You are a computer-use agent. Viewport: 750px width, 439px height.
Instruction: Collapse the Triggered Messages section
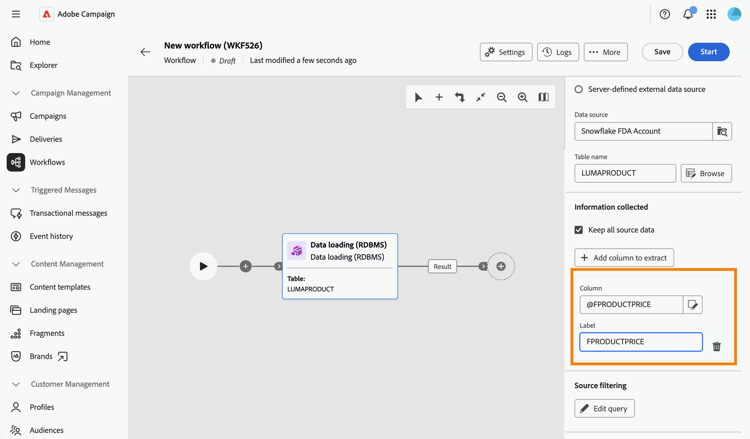[x=16, y=190]
